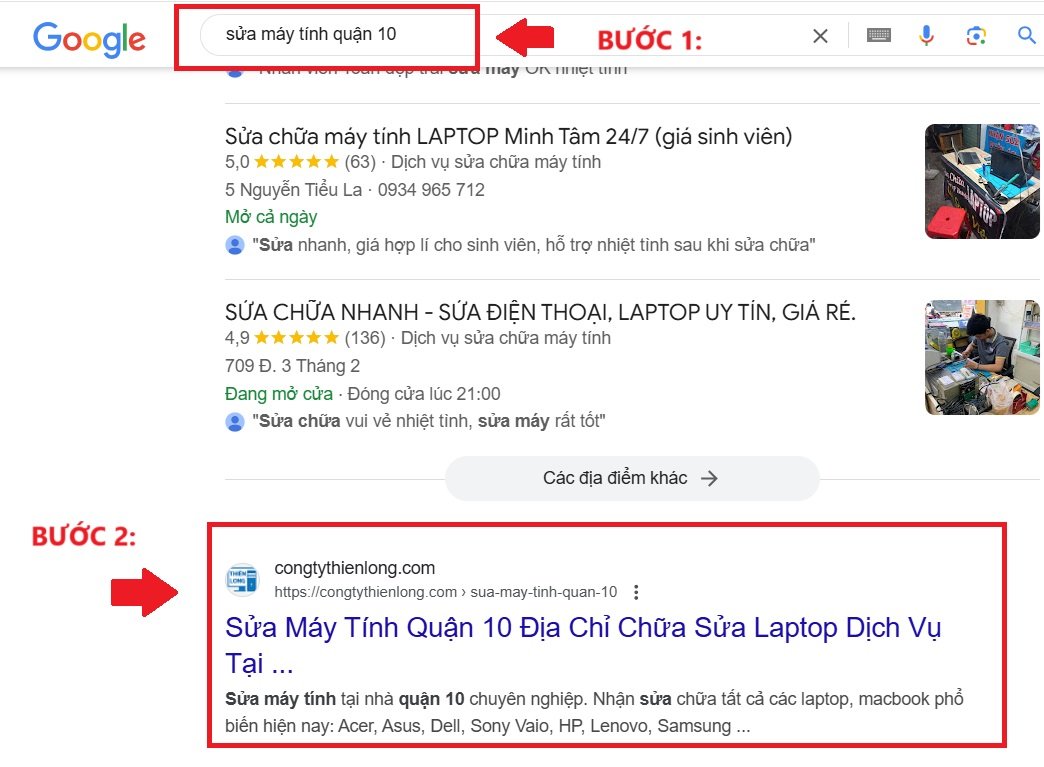1044x767 pixels.
Task: Clear the search query with X icon
Action: point(820,36)
